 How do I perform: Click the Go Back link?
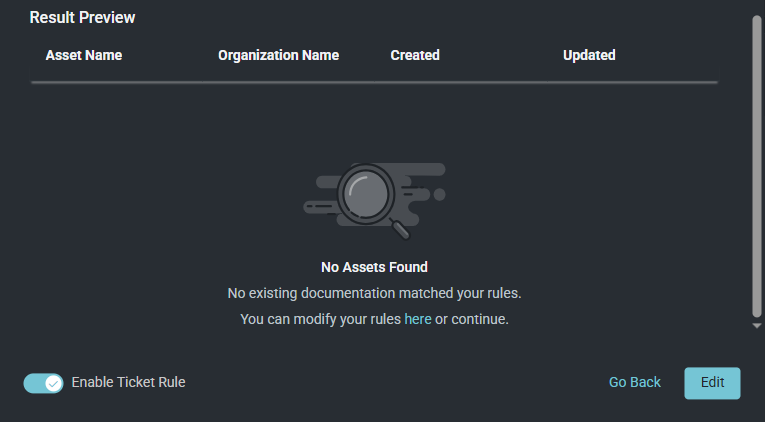635,382
